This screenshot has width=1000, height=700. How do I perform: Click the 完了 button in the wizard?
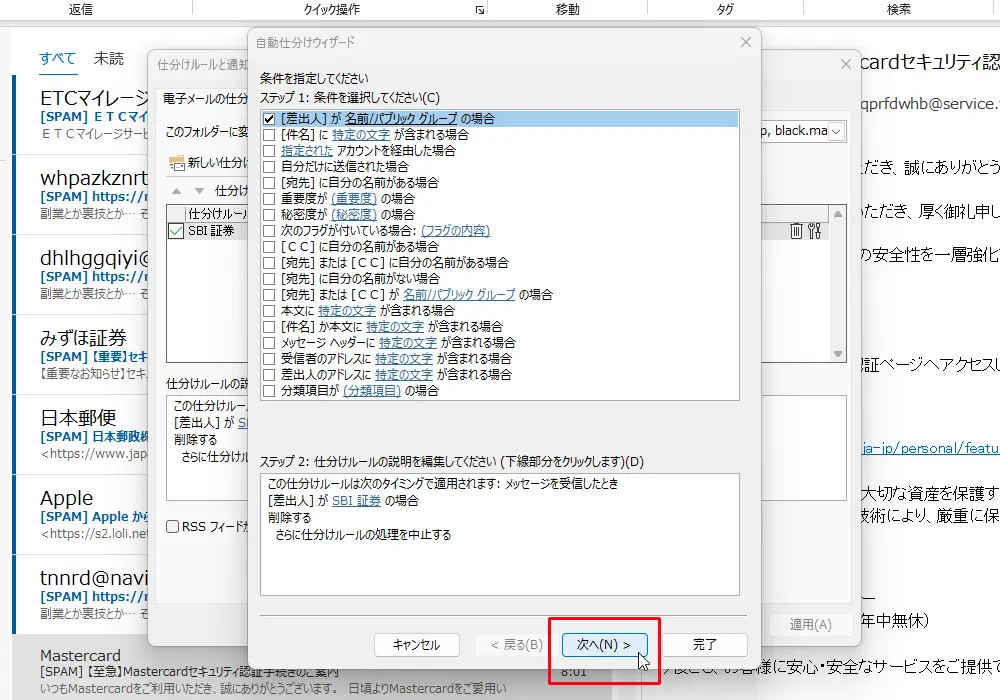(705, 645)
